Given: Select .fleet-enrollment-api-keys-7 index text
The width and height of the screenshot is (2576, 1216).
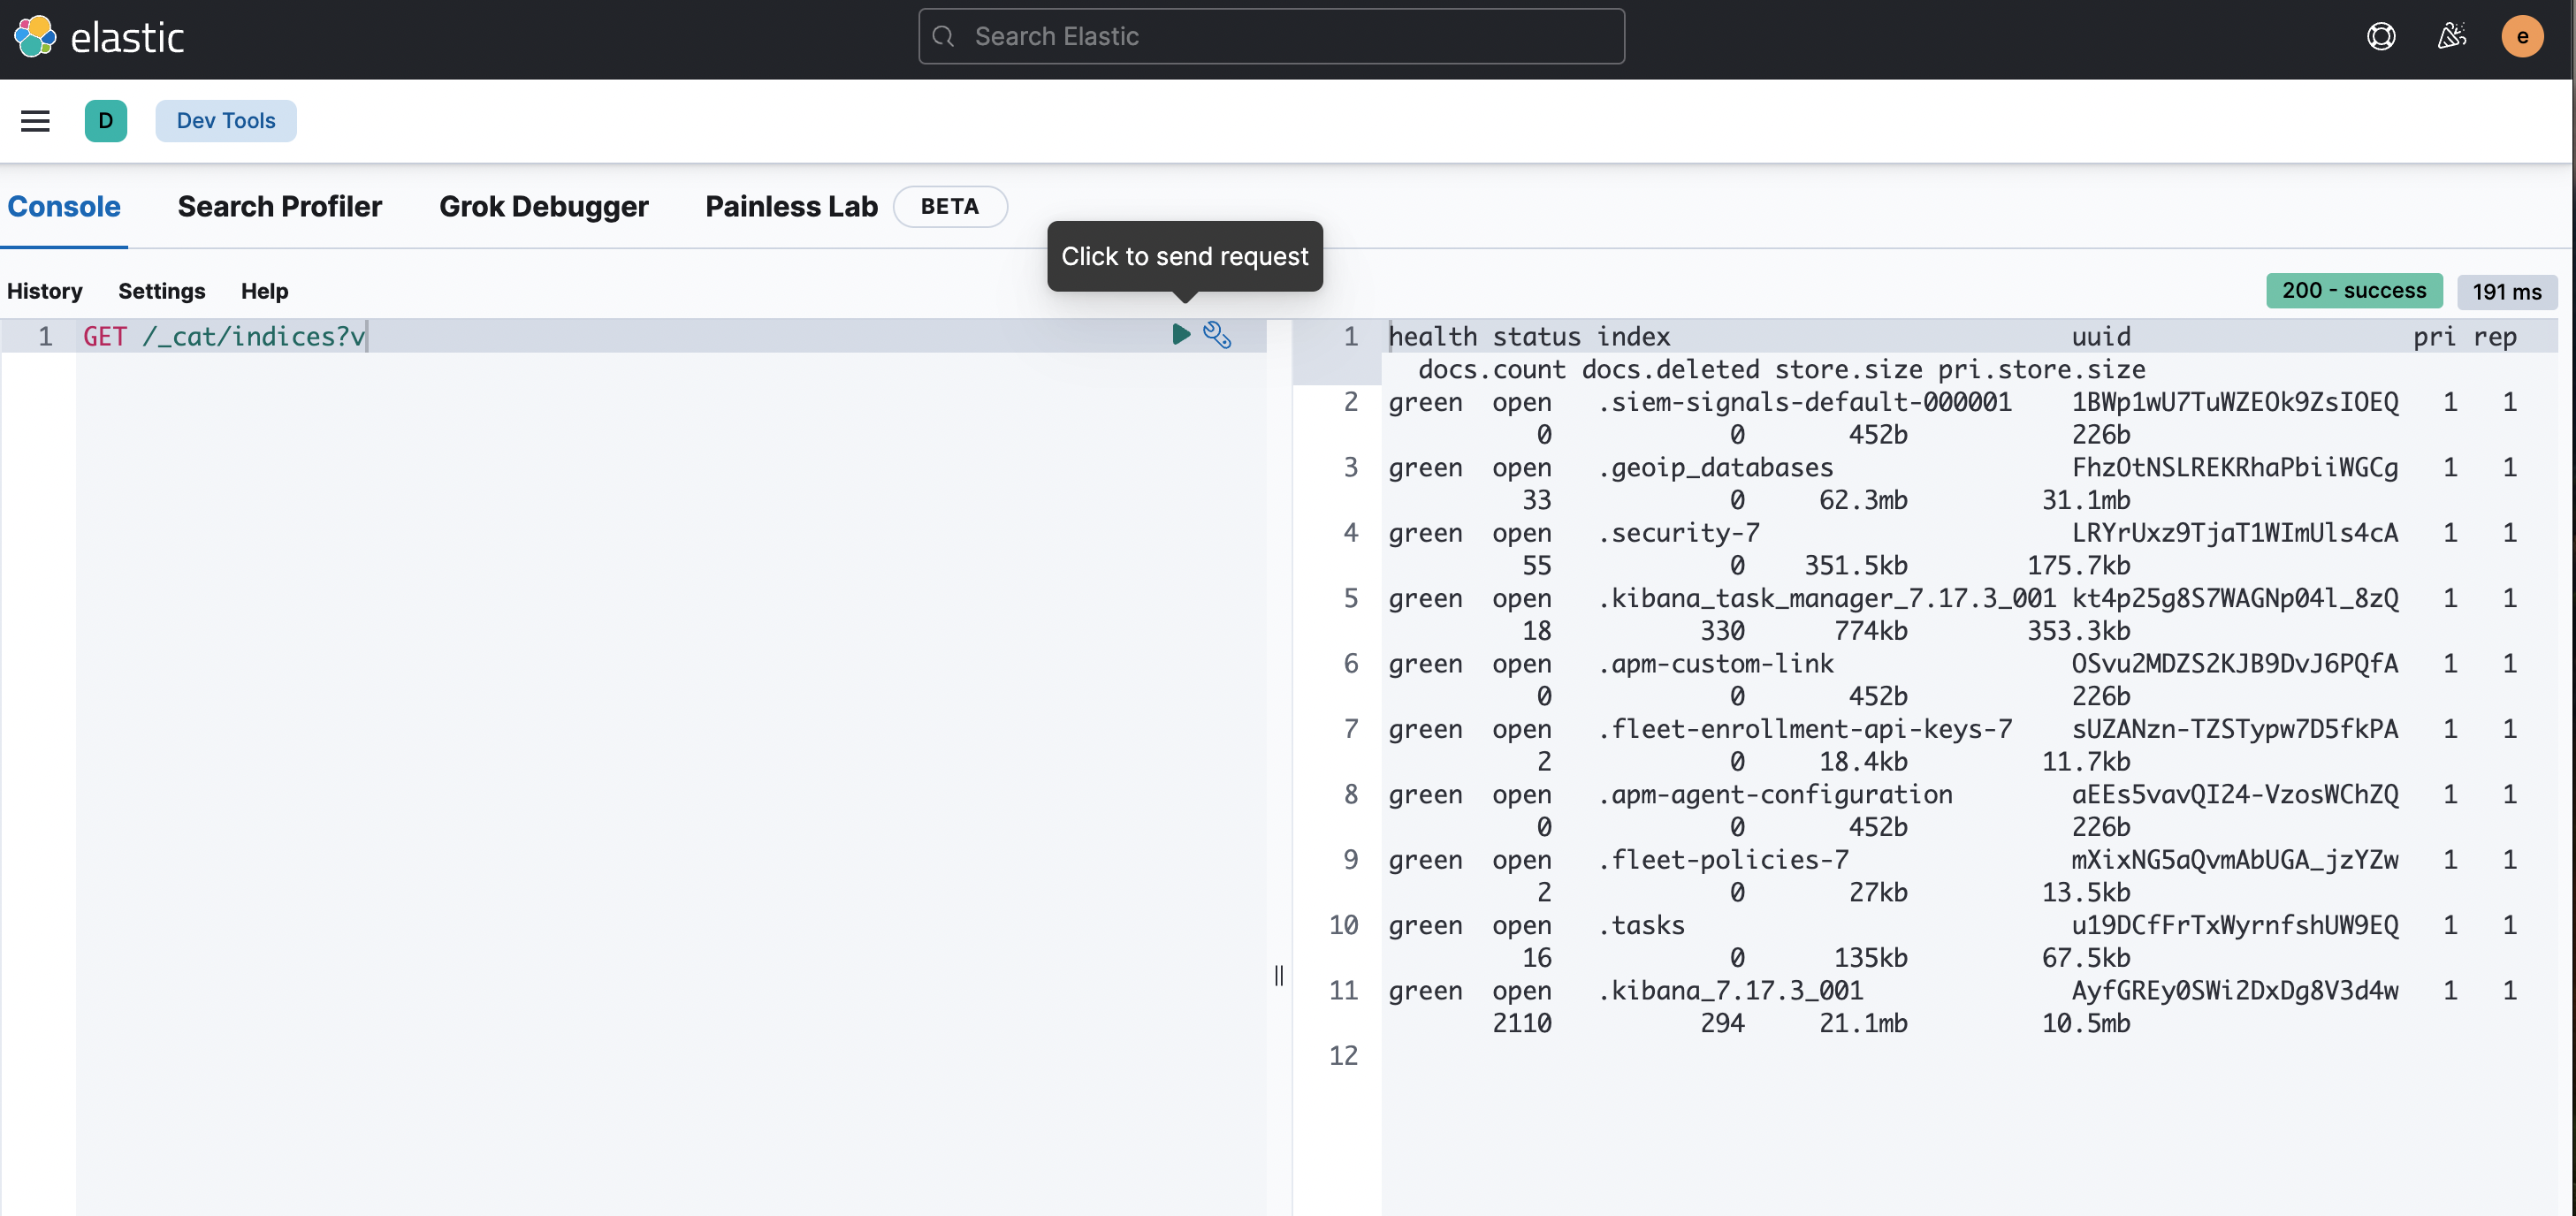Looking at the screenshot, I should coord(1804,729).
